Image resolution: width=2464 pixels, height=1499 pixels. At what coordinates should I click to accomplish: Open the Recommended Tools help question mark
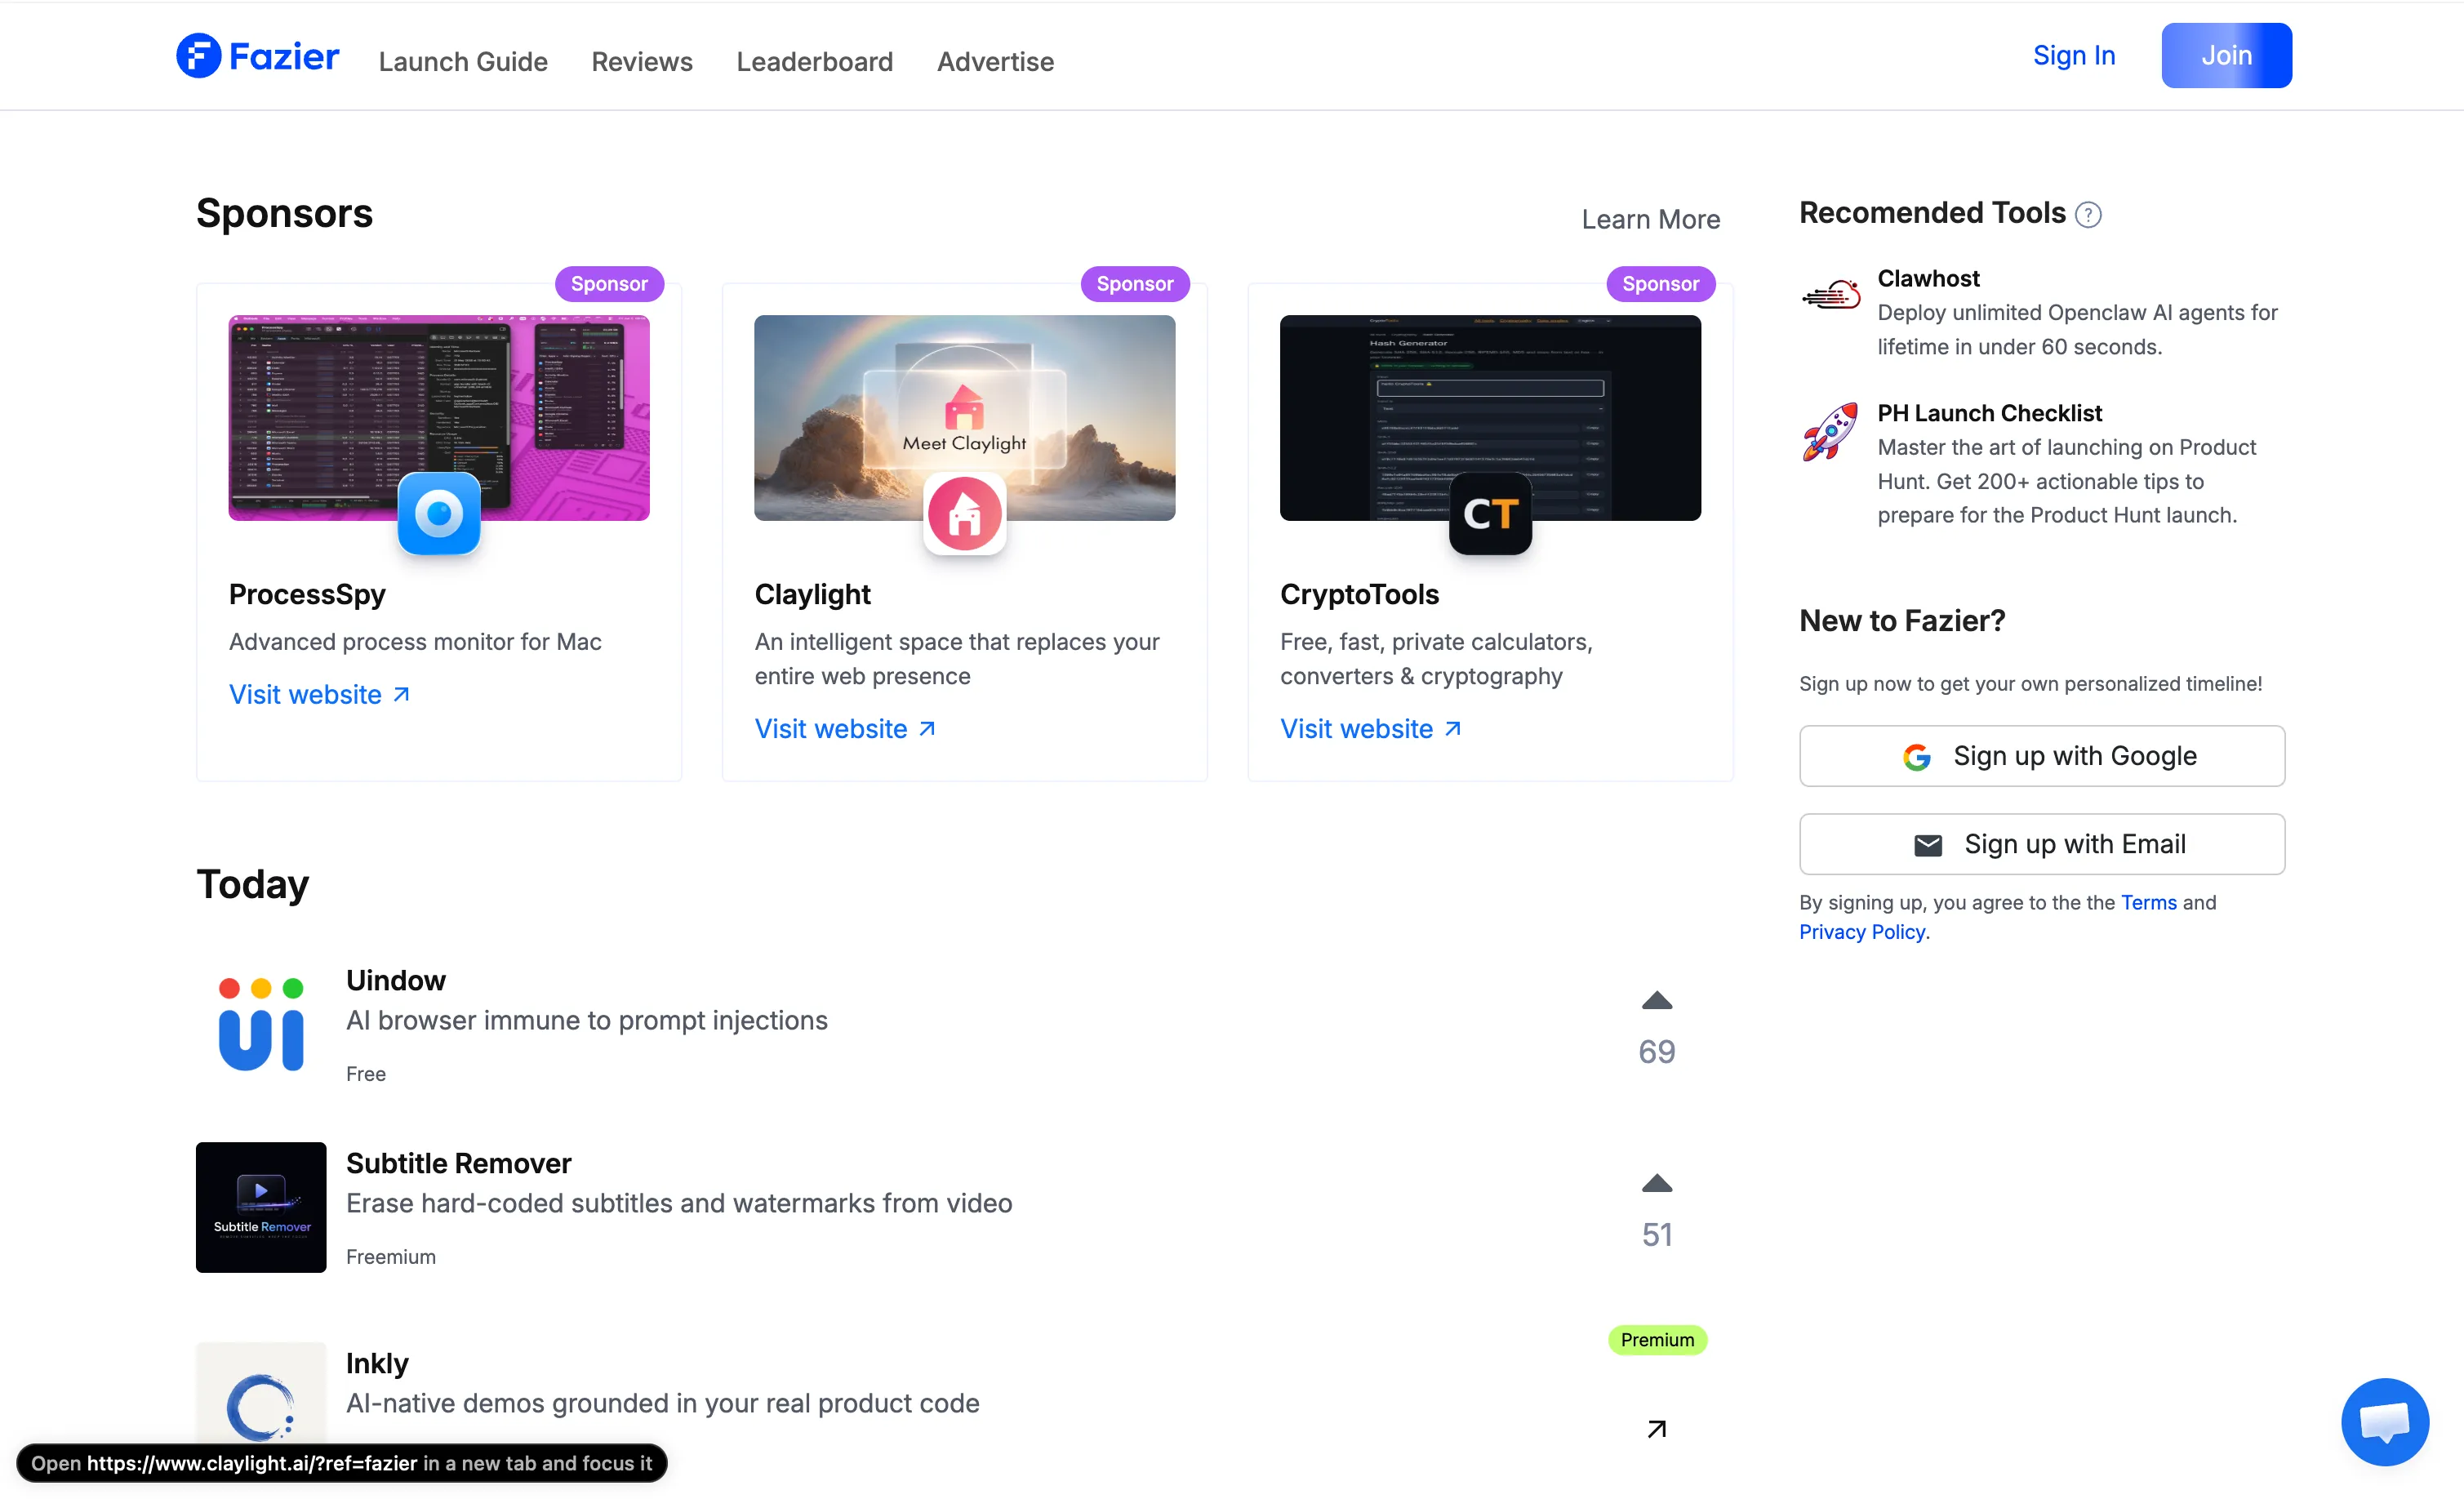(2088, 215)
